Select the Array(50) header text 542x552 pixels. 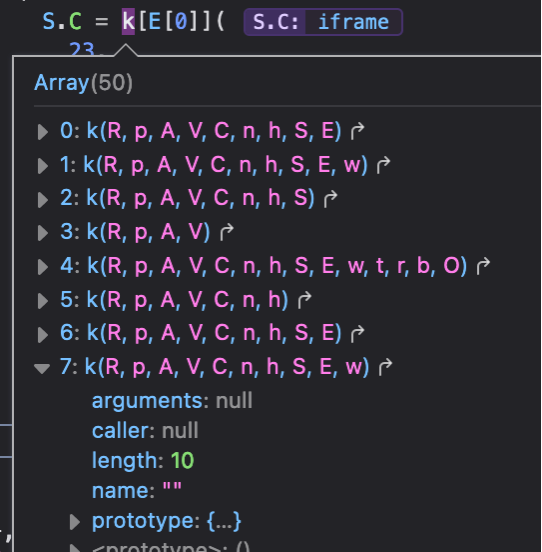coord(83,83)
